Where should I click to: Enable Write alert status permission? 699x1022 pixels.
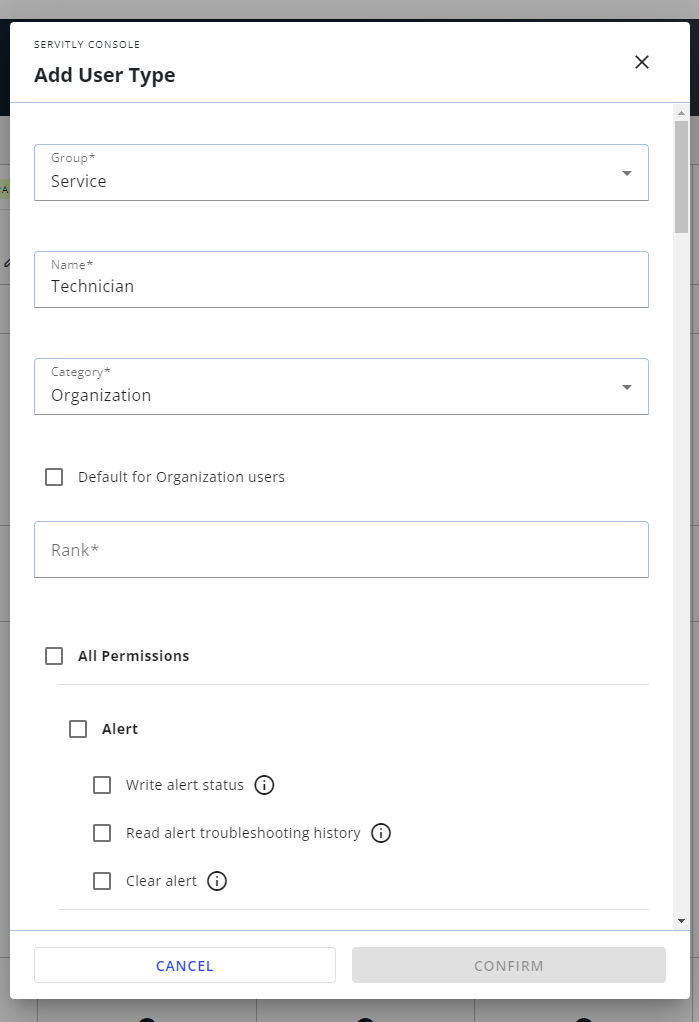pyautogui.click(x=102, y=785)
